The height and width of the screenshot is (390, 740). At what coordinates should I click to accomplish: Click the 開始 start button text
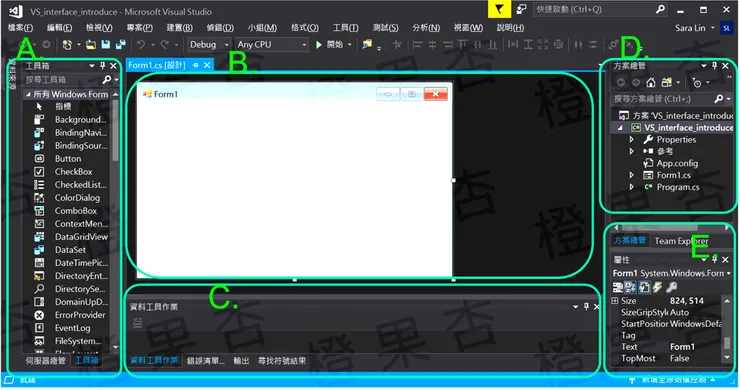click(335, 44)
